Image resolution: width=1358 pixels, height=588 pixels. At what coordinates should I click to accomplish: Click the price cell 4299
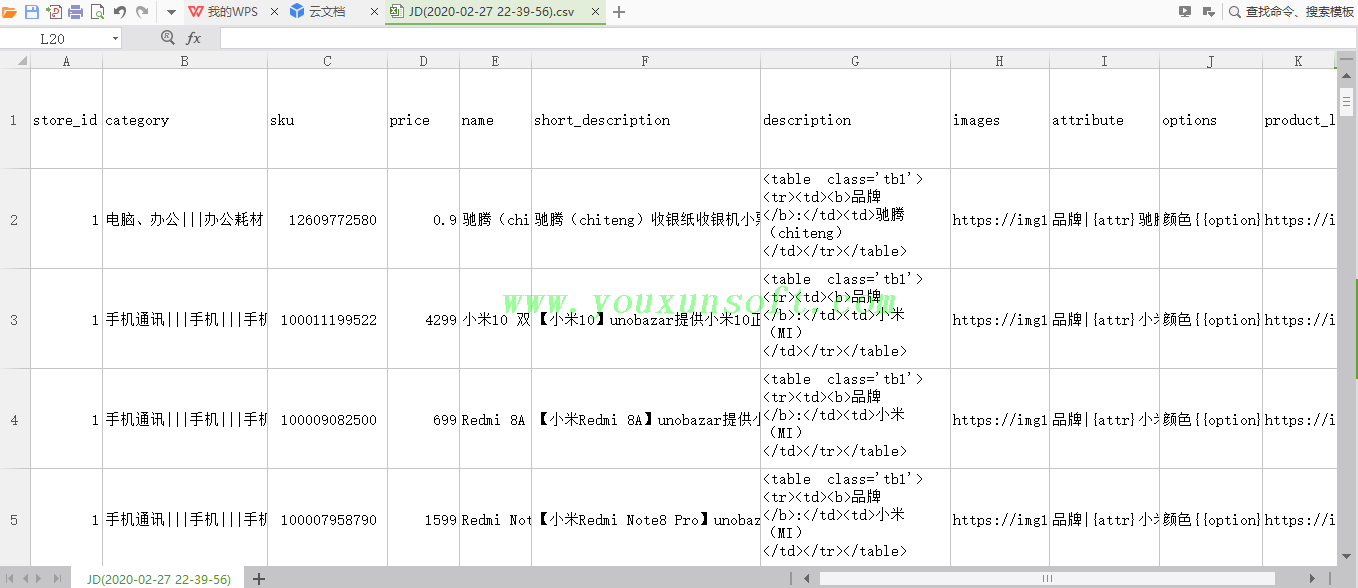tap(423, 320)
